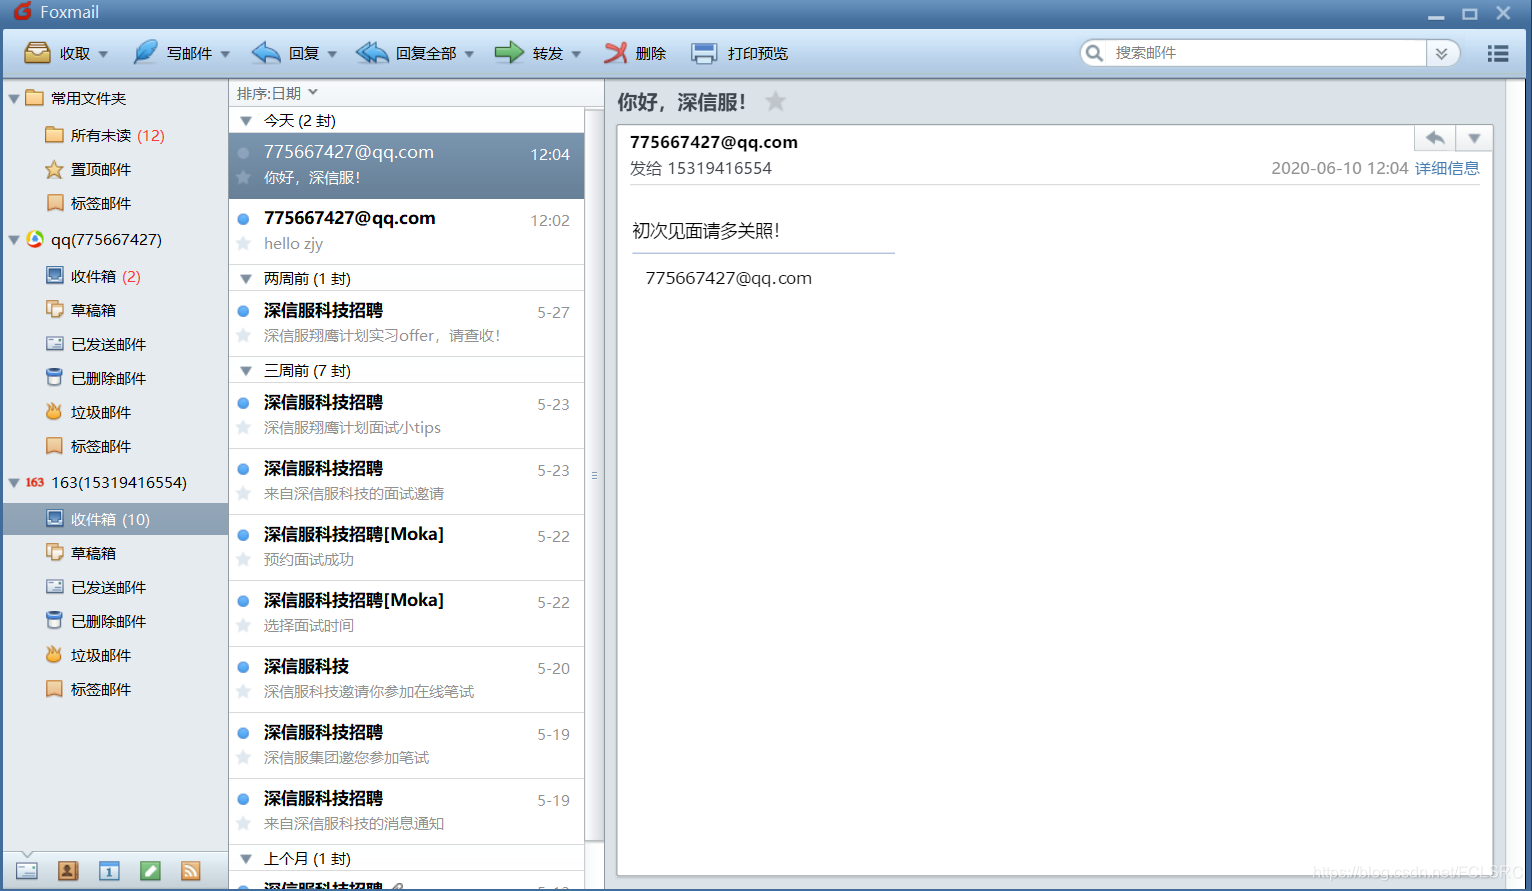Viewport: 1532px width, 891px height.
Task: Open 163 account 已删除邮件 folder
Action: coord(108,621)
